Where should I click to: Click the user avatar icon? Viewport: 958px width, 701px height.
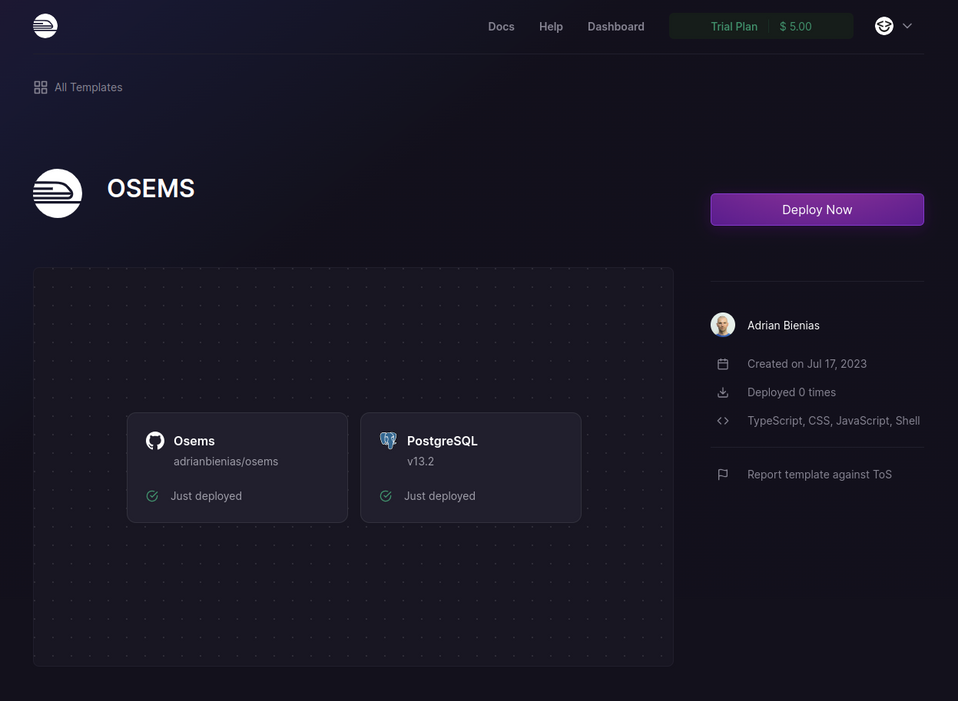point(884,26)
